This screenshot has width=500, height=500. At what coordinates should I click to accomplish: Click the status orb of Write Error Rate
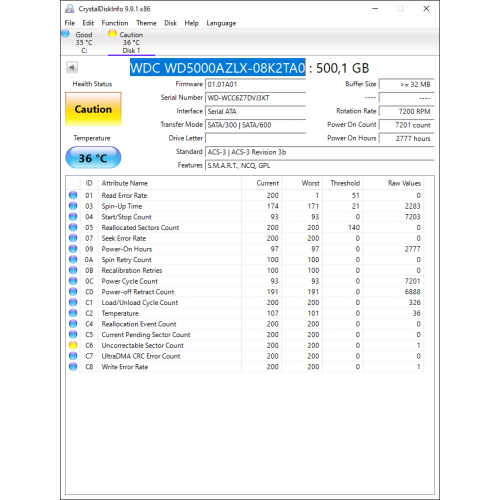73,367
